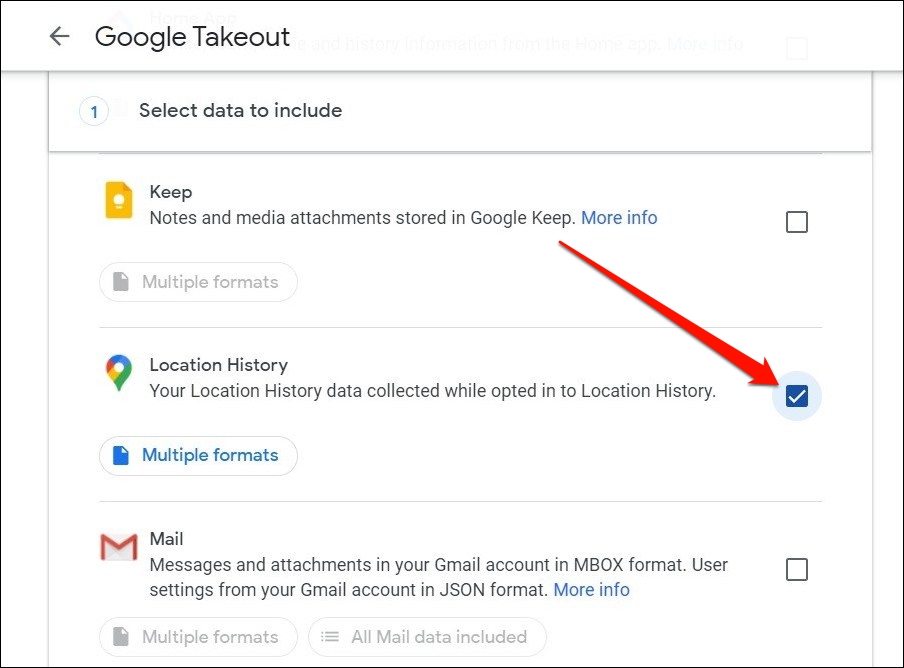Image resolution: width=904 pixels, height=668 pixels.
Task: Click the document icon in Location History formats button
Action: pos(120,455)
